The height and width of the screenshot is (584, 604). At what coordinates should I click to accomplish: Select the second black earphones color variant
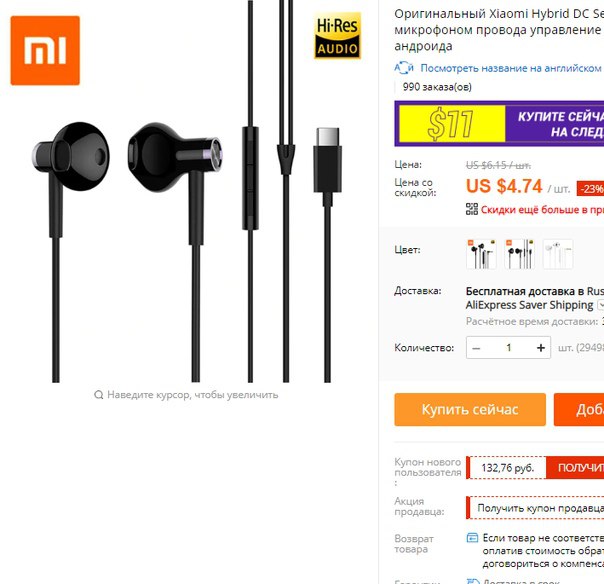(519, 254)
